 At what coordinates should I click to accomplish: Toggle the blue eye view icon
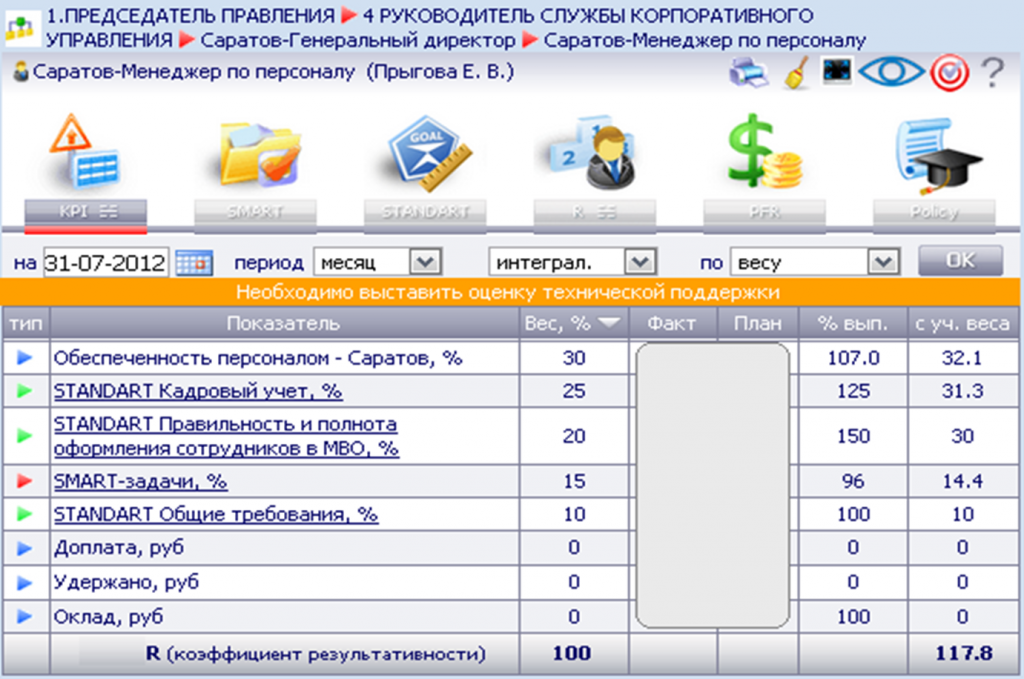point(891,71)
